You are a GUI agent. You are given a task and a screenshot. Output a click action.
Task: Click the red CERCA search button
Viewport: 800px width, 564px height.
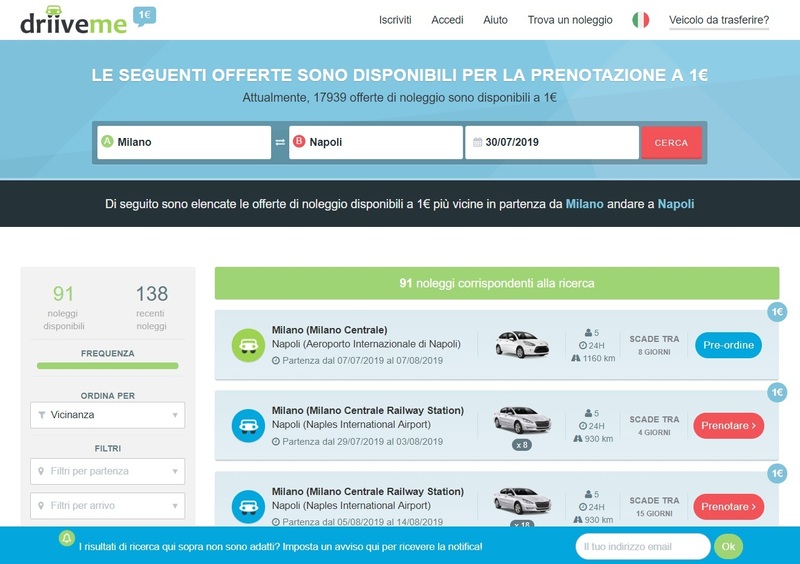click(671, 143)
